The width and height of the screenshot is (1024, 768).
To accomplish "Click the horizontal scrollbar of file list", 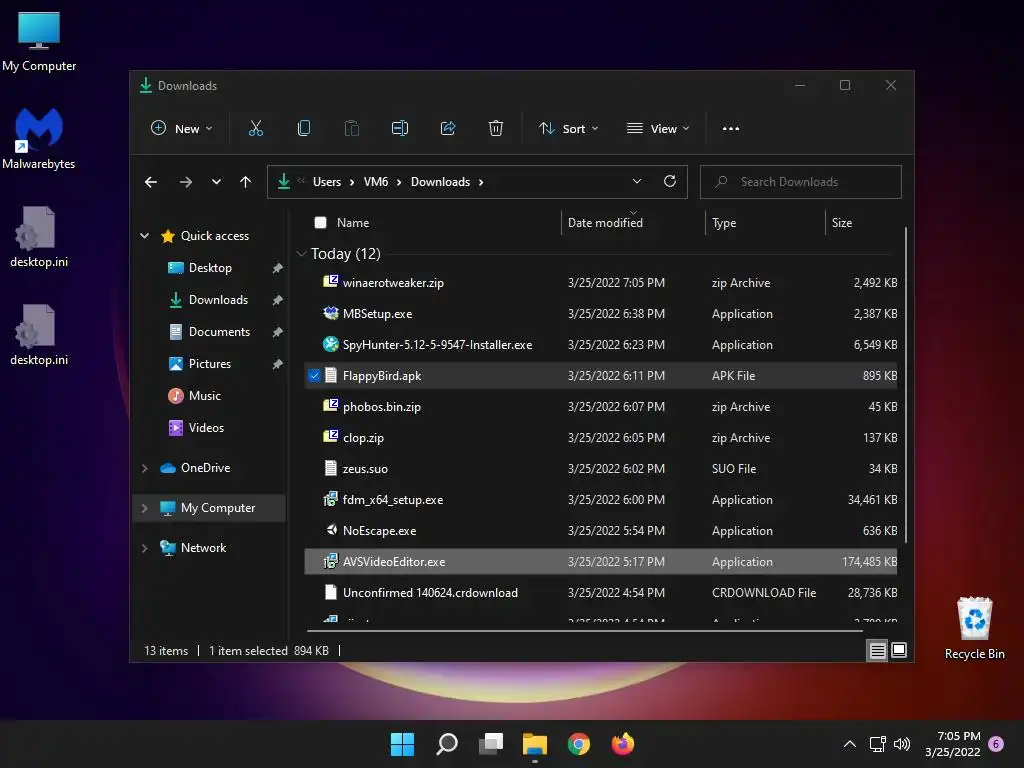I will tap(584, 631).
